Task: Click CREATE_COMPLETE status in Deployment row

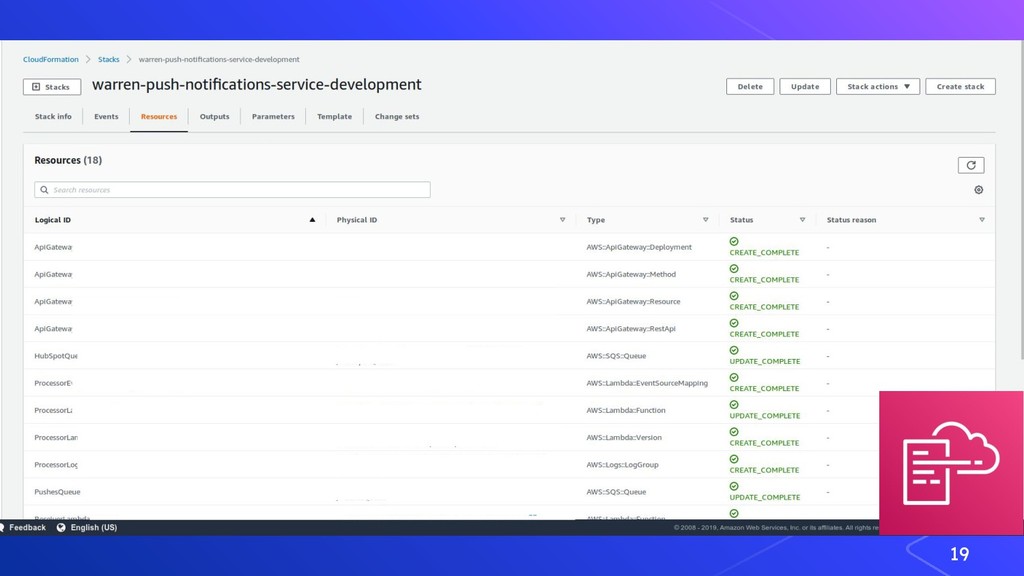Action: click(x=764, y=253)
